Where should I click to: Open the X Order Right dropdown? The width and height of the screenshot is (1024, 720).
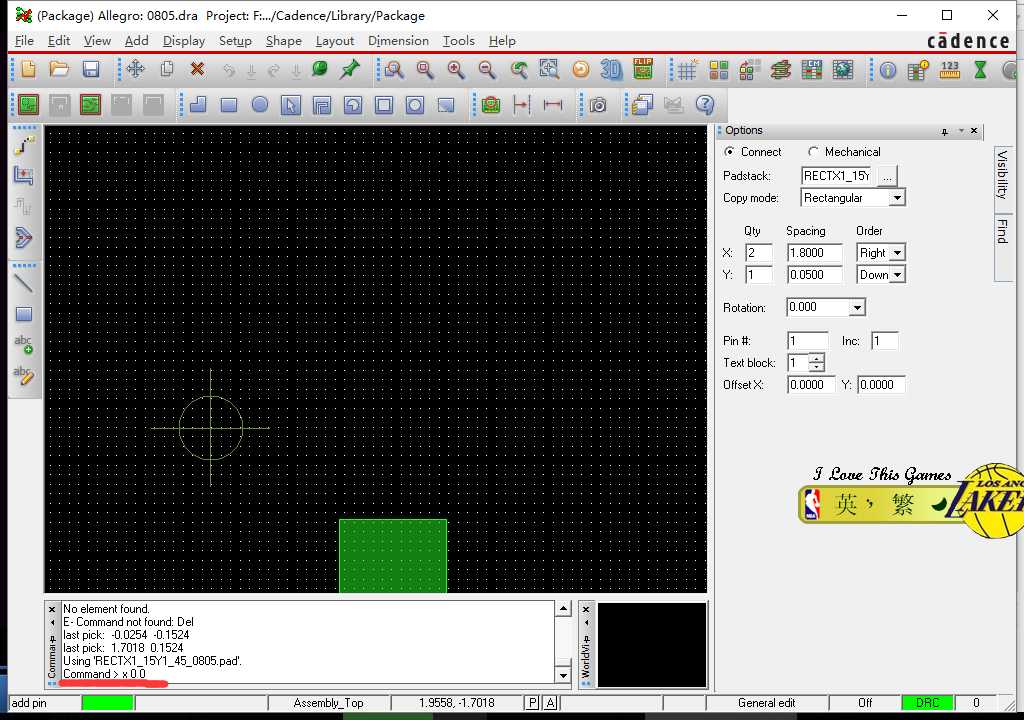tap(897, 253)
